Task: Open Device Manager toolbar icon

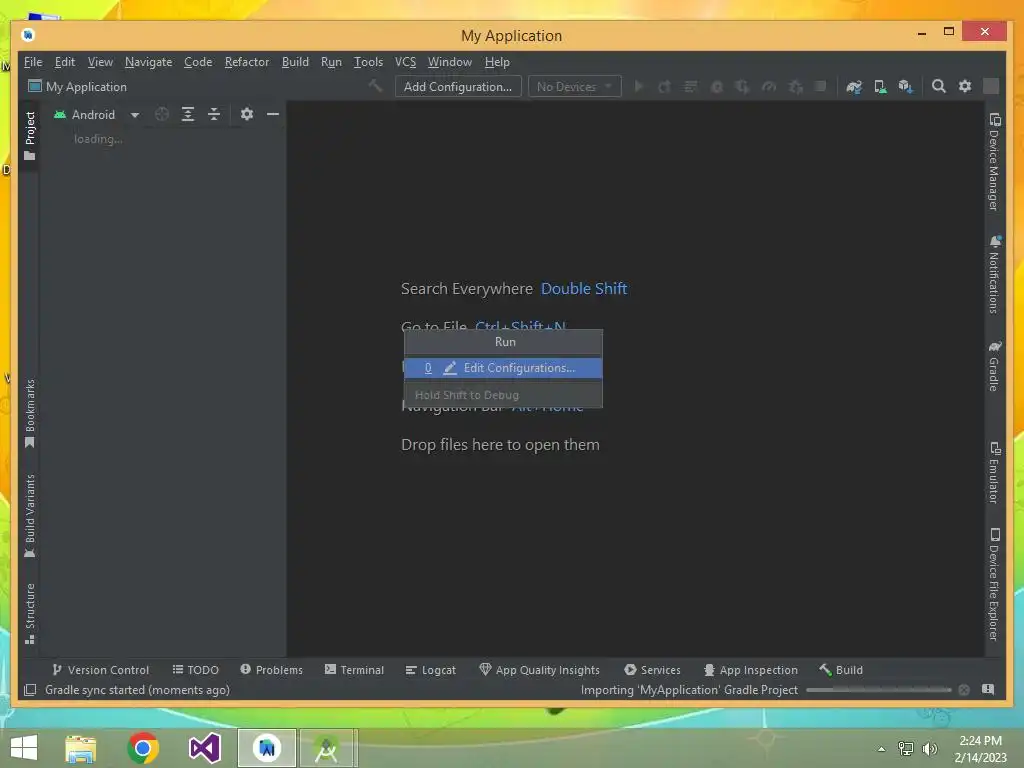Action: click(x=880, y=86)
